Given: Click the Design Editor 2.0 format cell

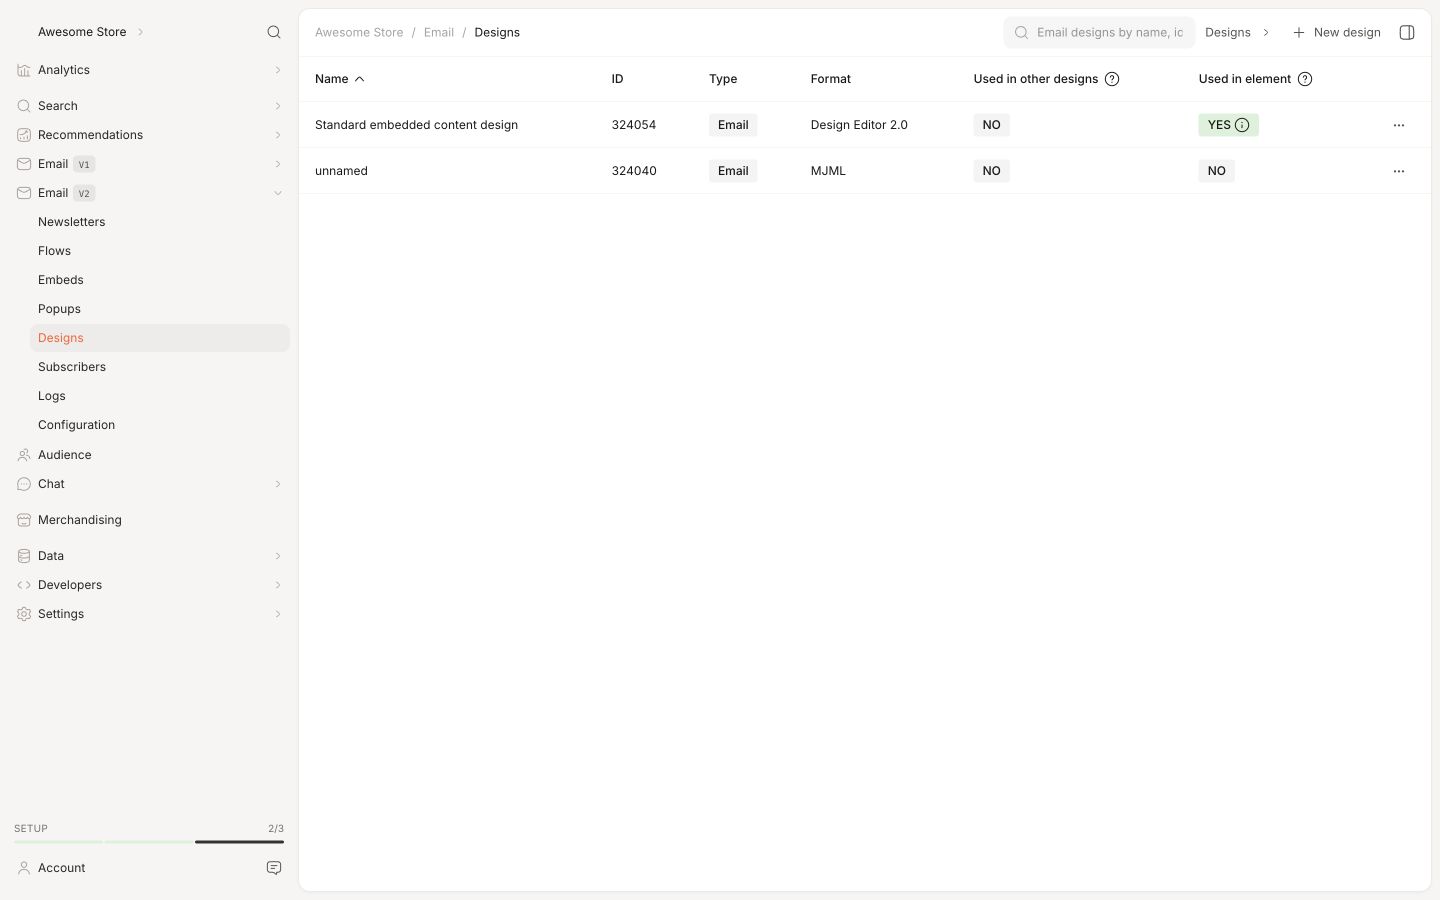Looking at the screenshot, I should tap(859, 125).
